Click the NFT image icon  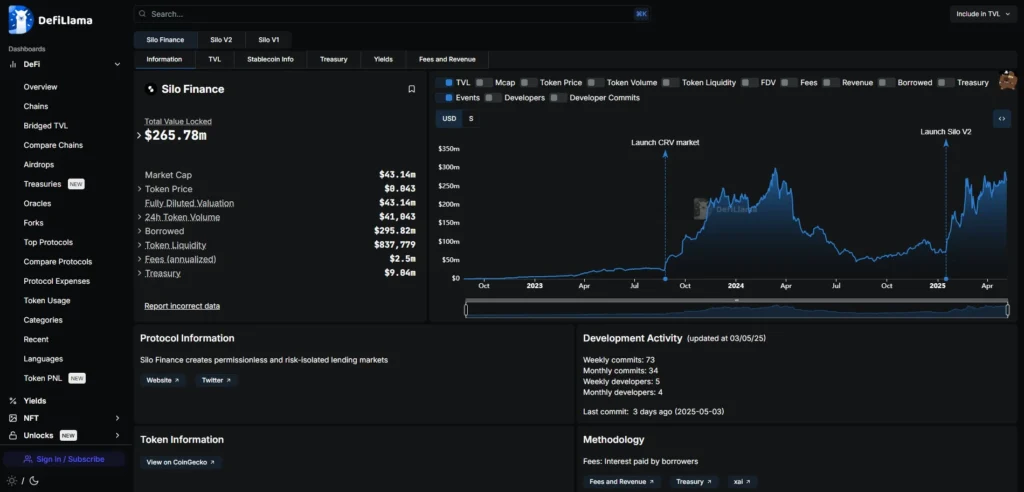12,418
